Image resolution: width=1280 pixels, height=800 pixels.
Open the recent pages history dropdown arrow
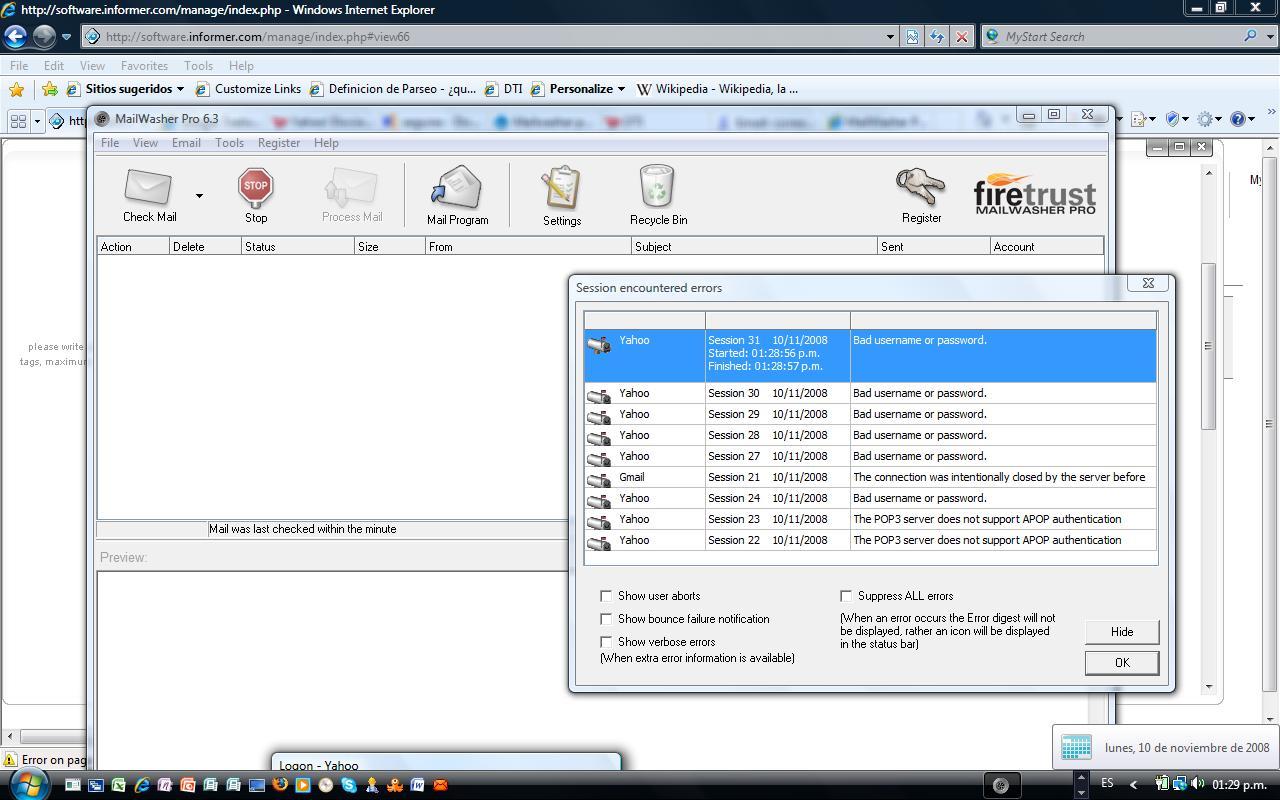coord(67,37)
